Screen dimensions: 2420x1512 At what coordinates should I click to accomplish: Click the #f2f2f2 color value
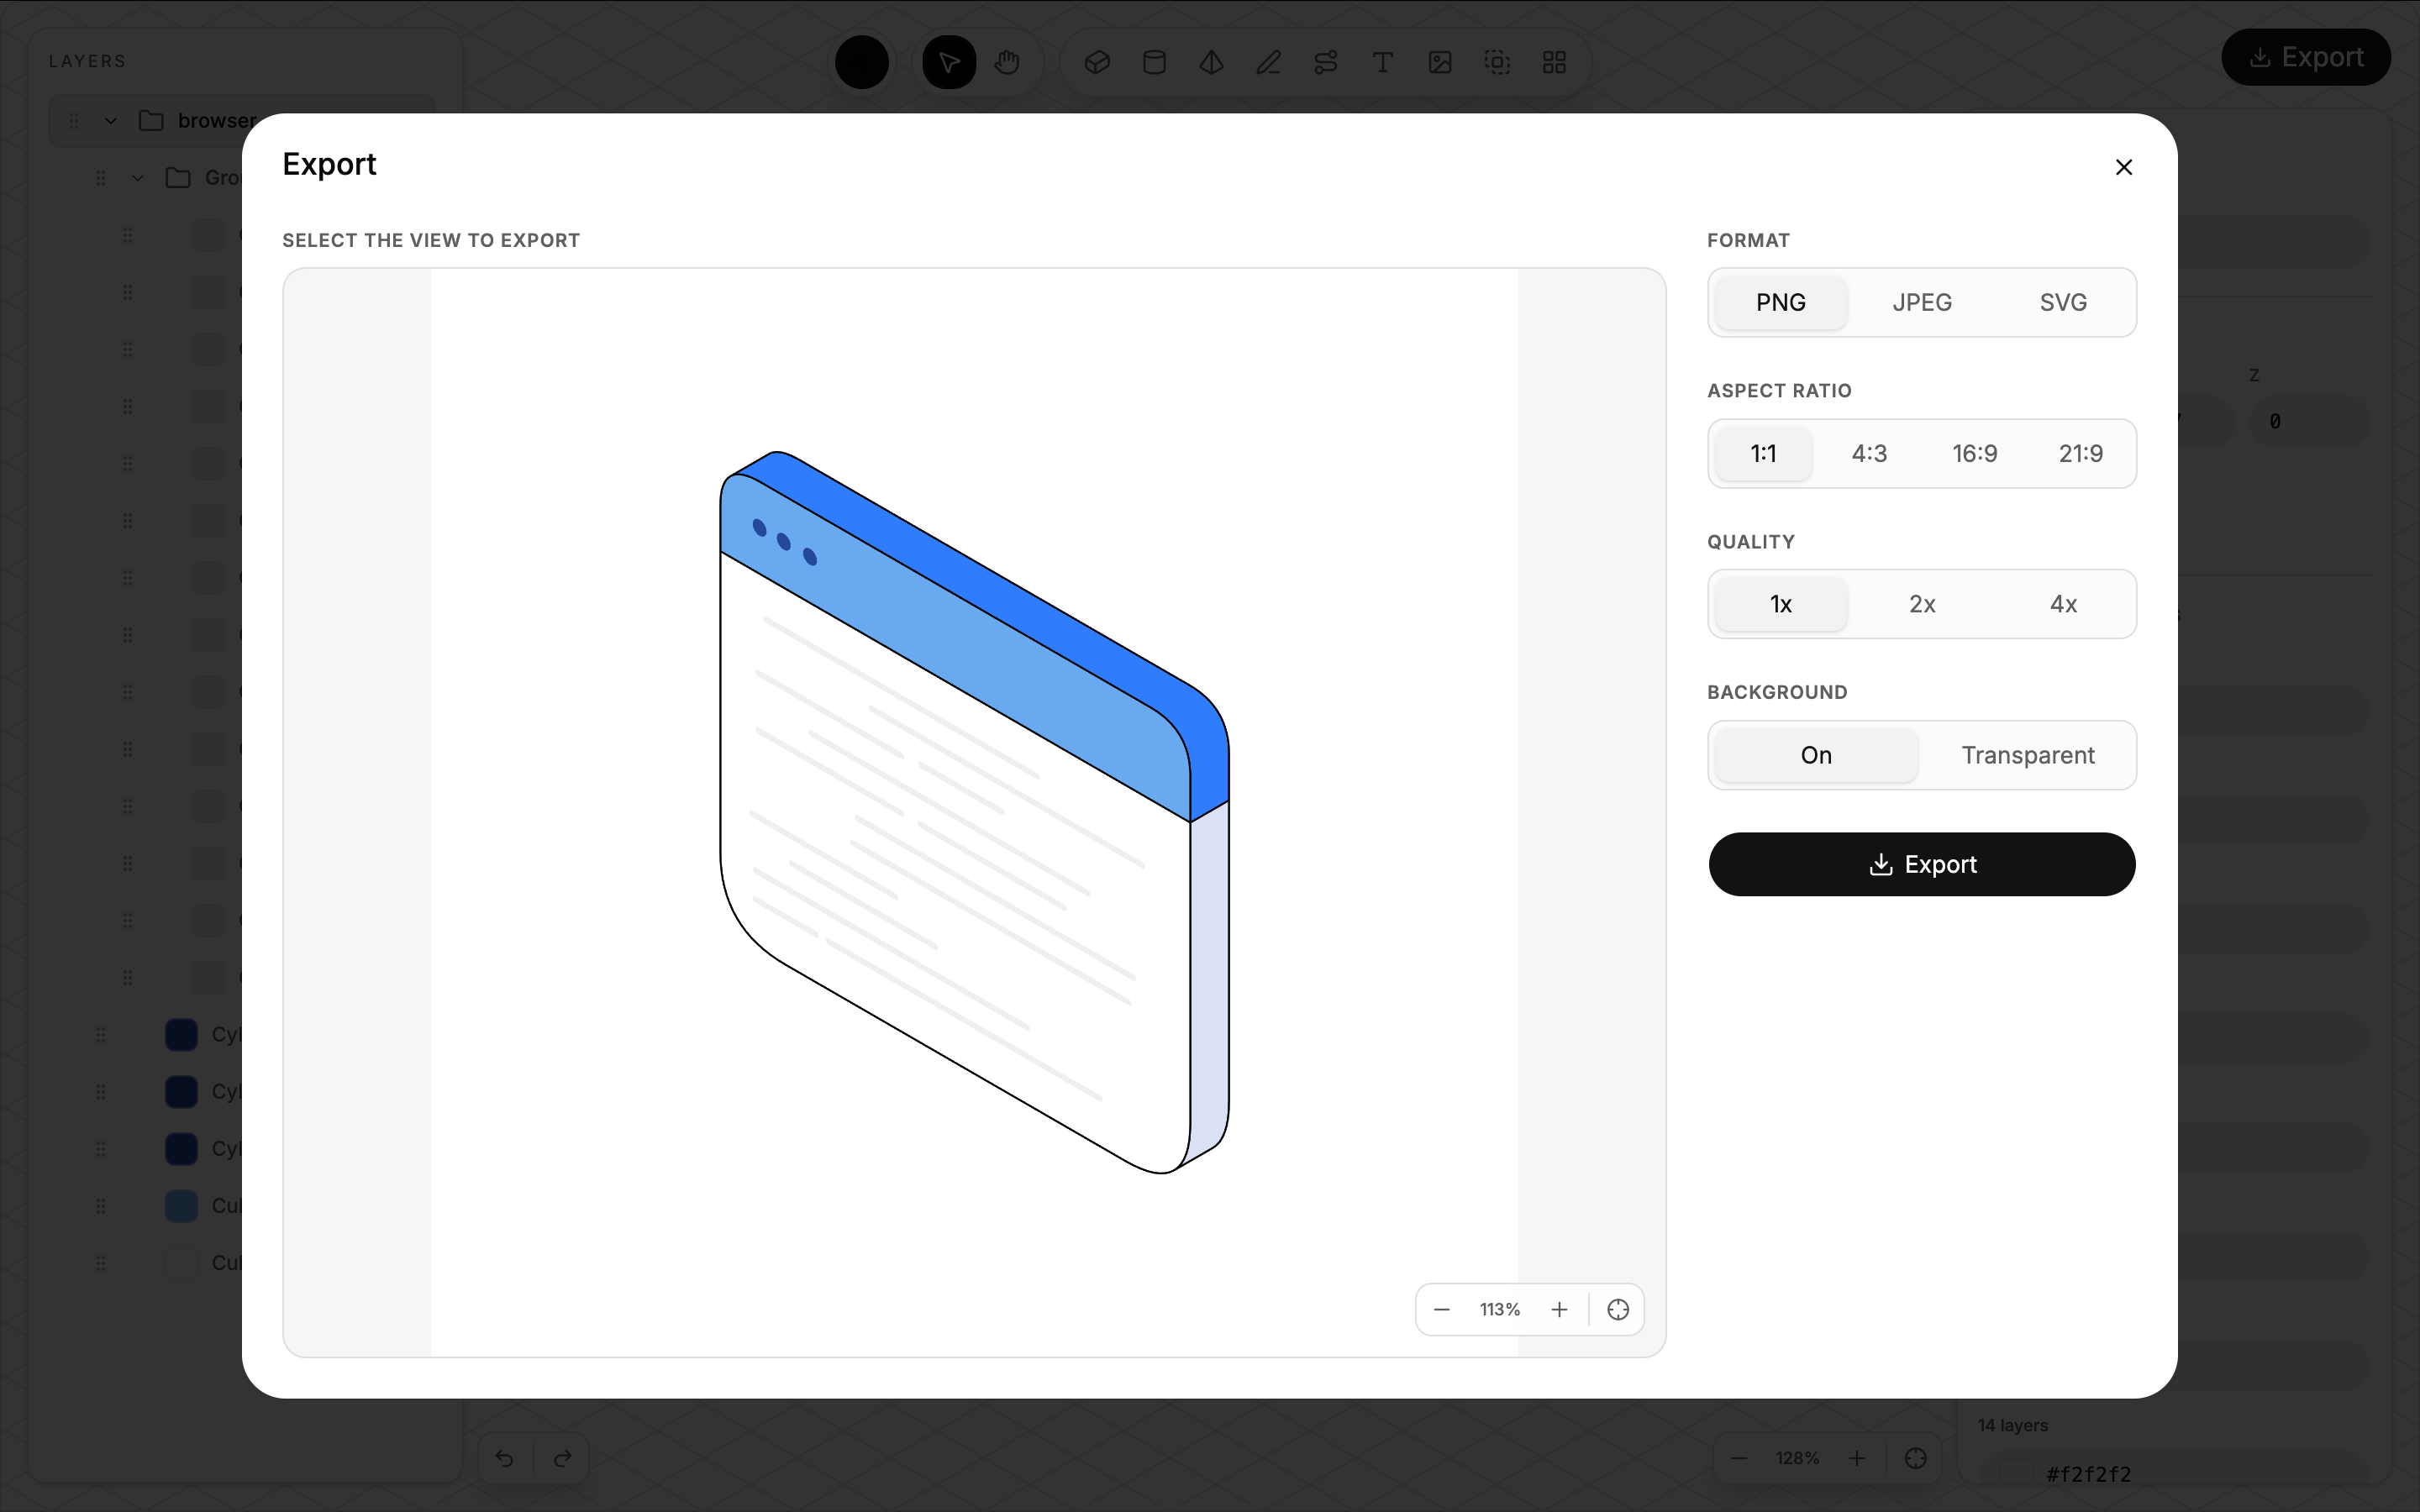click(2089, 1474)
